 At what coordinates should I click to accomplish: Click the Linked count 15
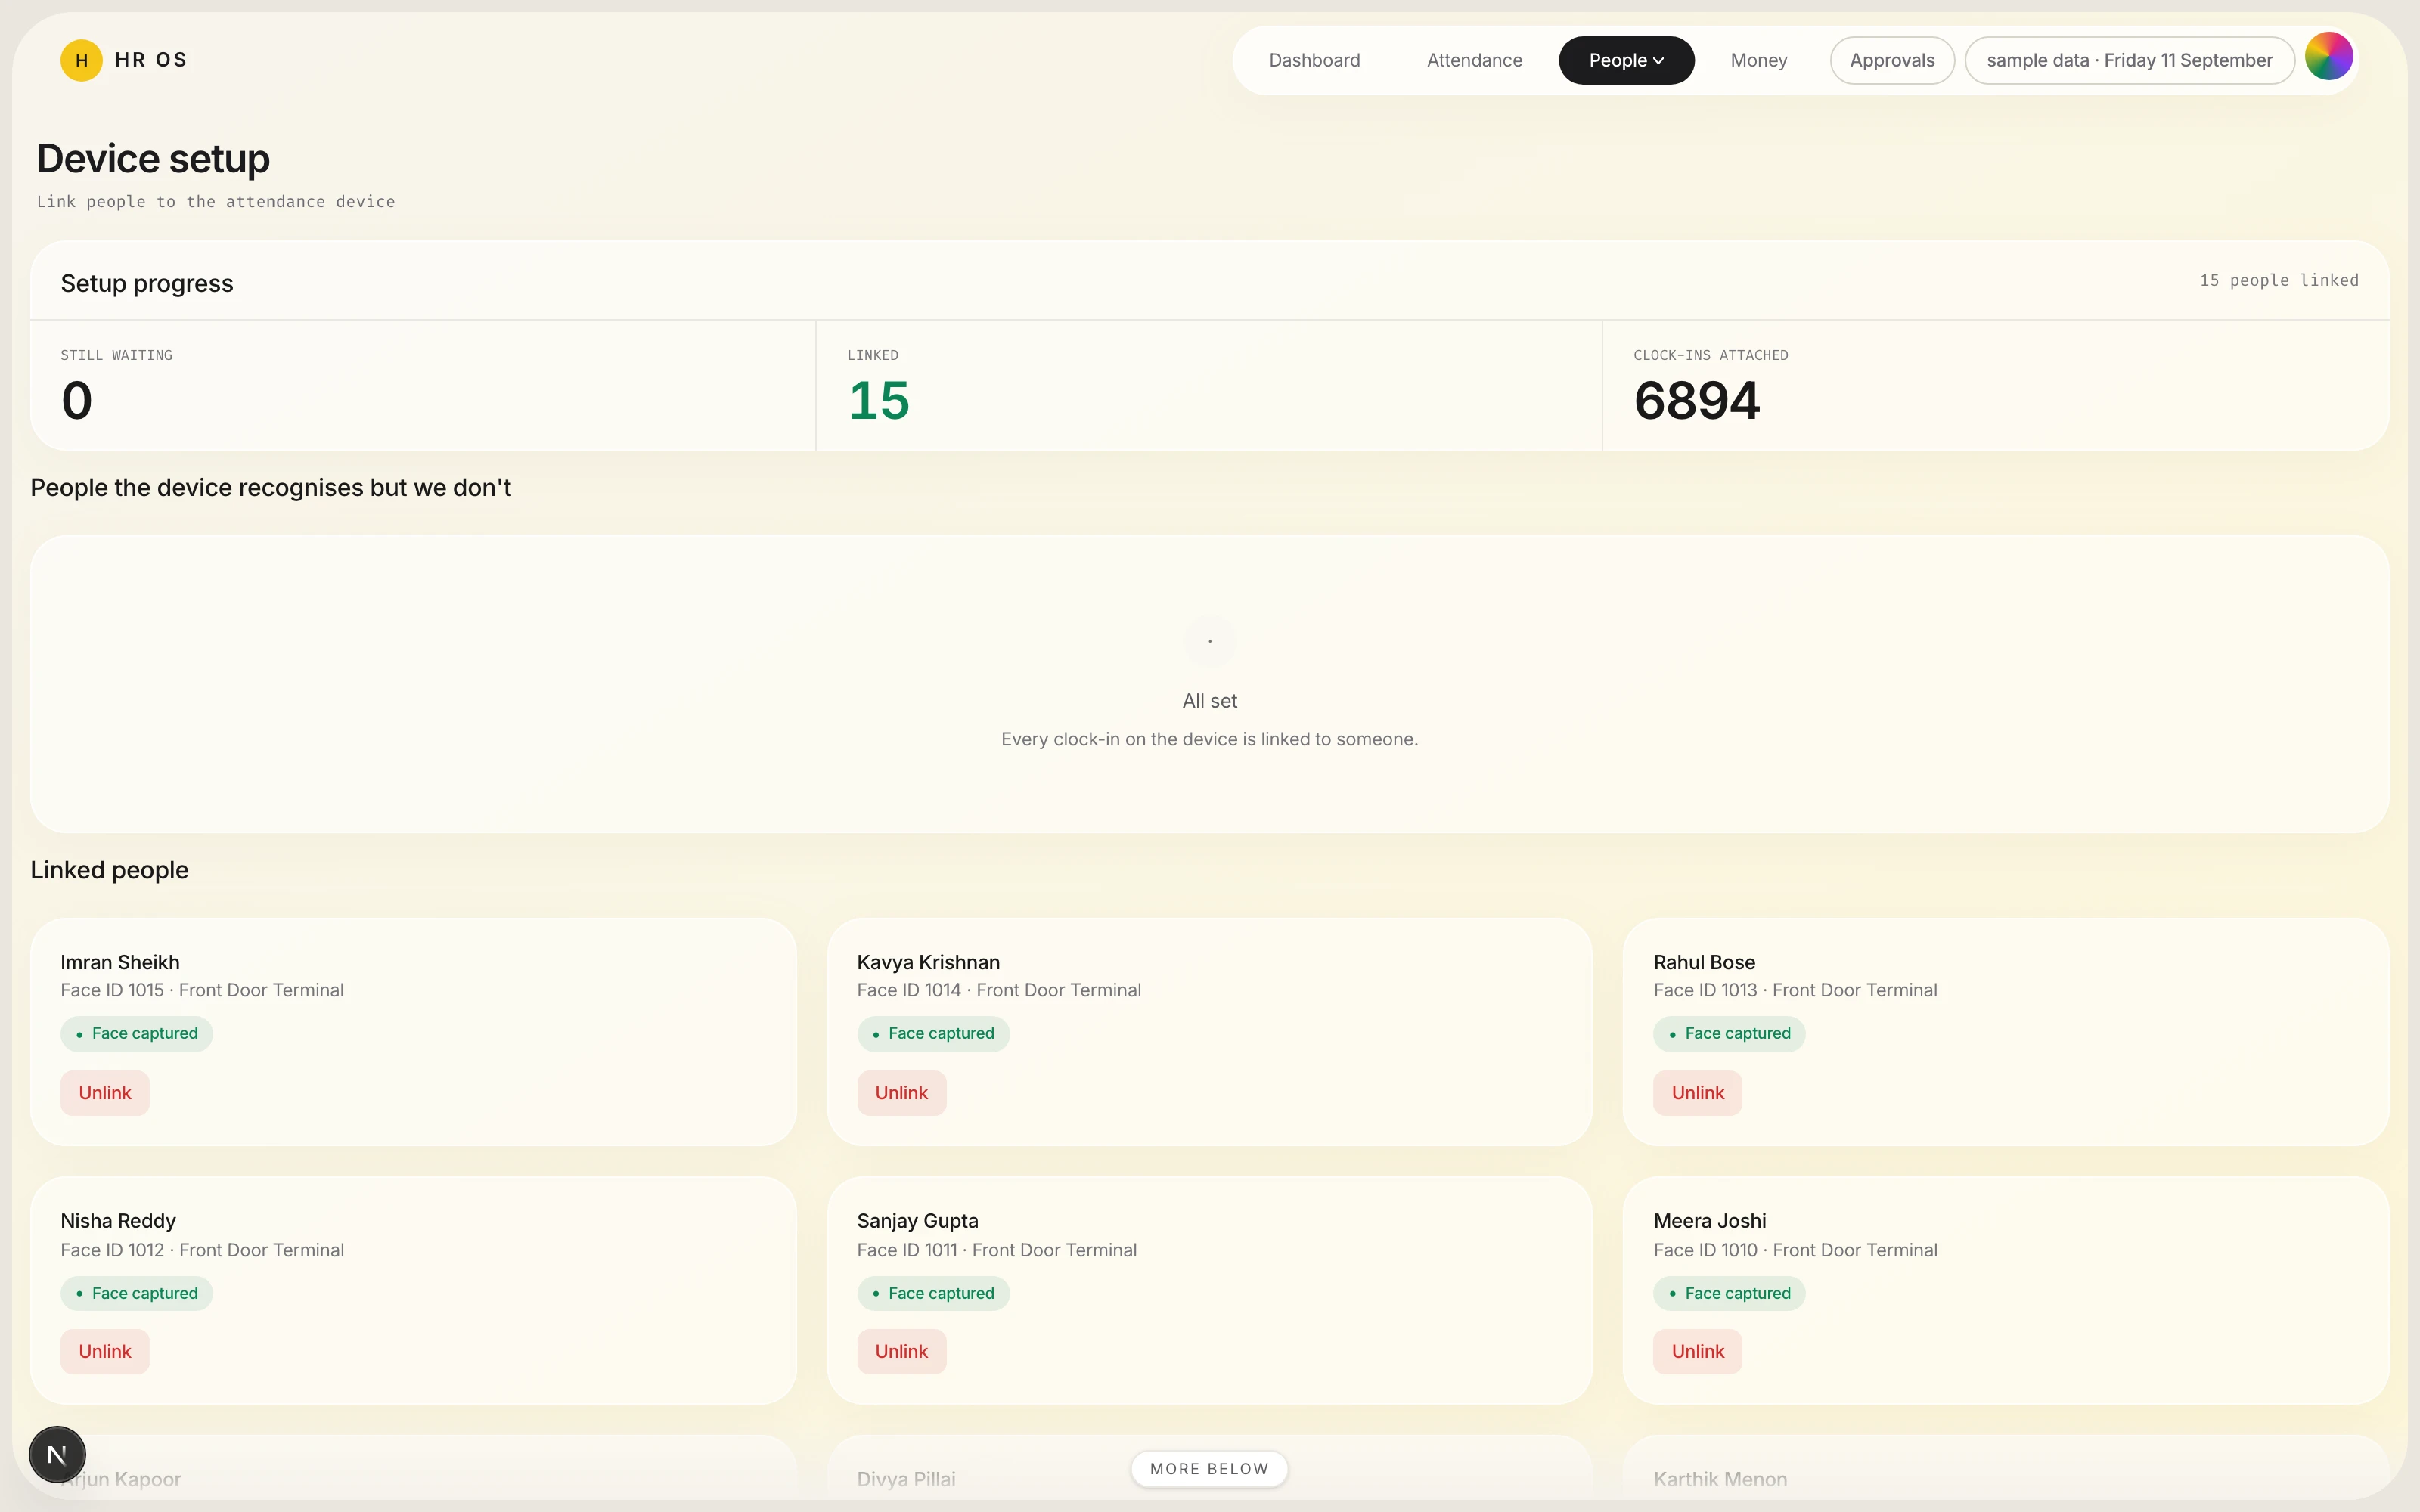878,400
